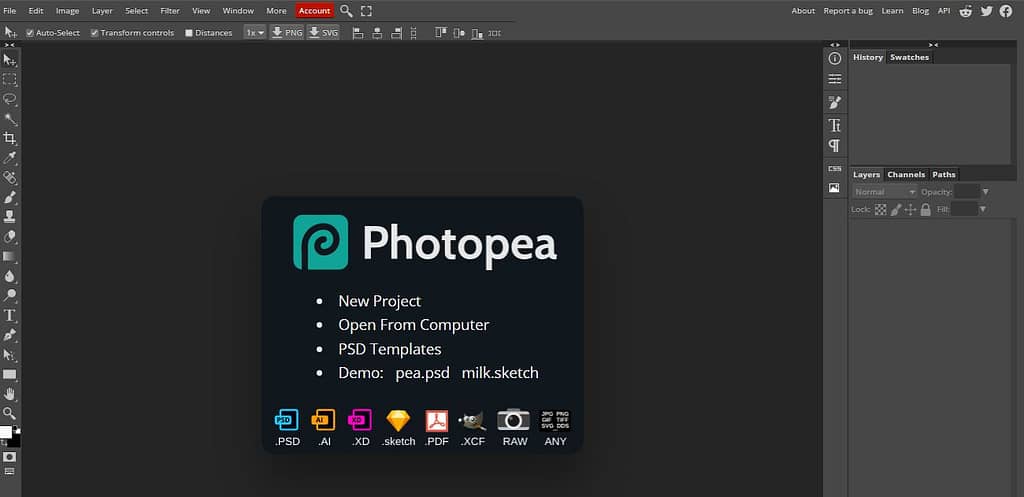
Task: Toggle Quick Mask mode icon
Action: [9, 457]
